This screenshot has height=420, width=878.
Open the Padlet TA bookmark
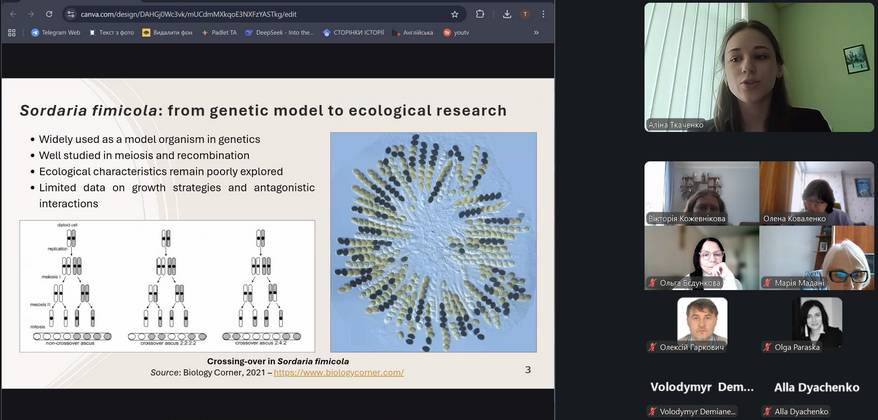(x=218, y=32)
